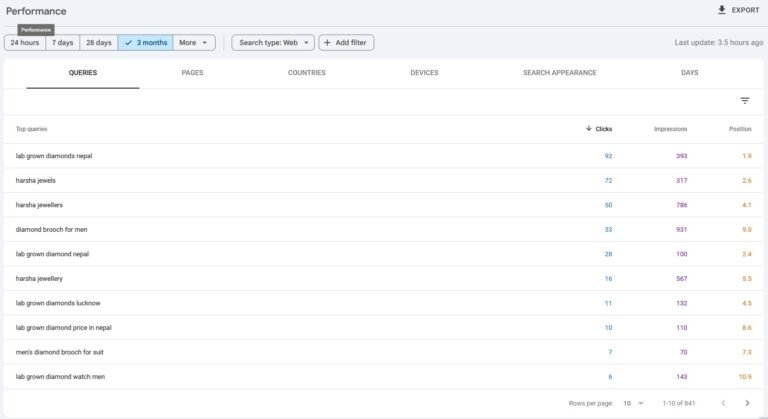Click the Export download icon
This screenshot has height=419, width=768.
[721, 10]
